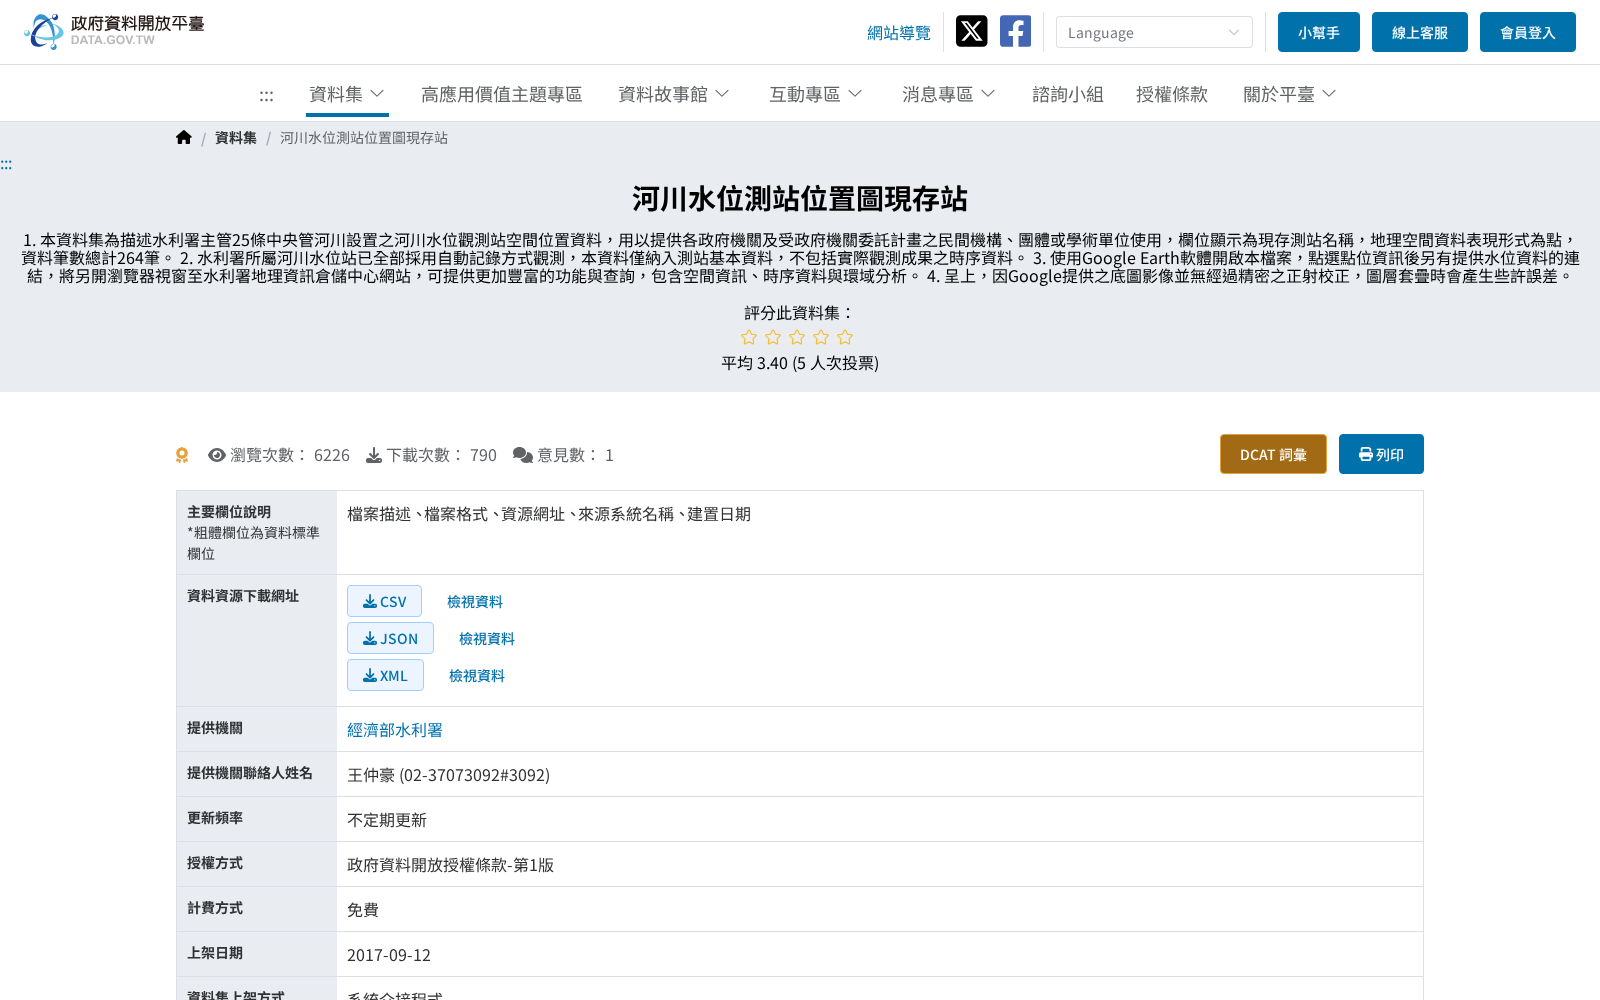Viewport: 1600px width, 1000px height.
Task: Click the 線上客服 button
Action: click(1420, 32)
